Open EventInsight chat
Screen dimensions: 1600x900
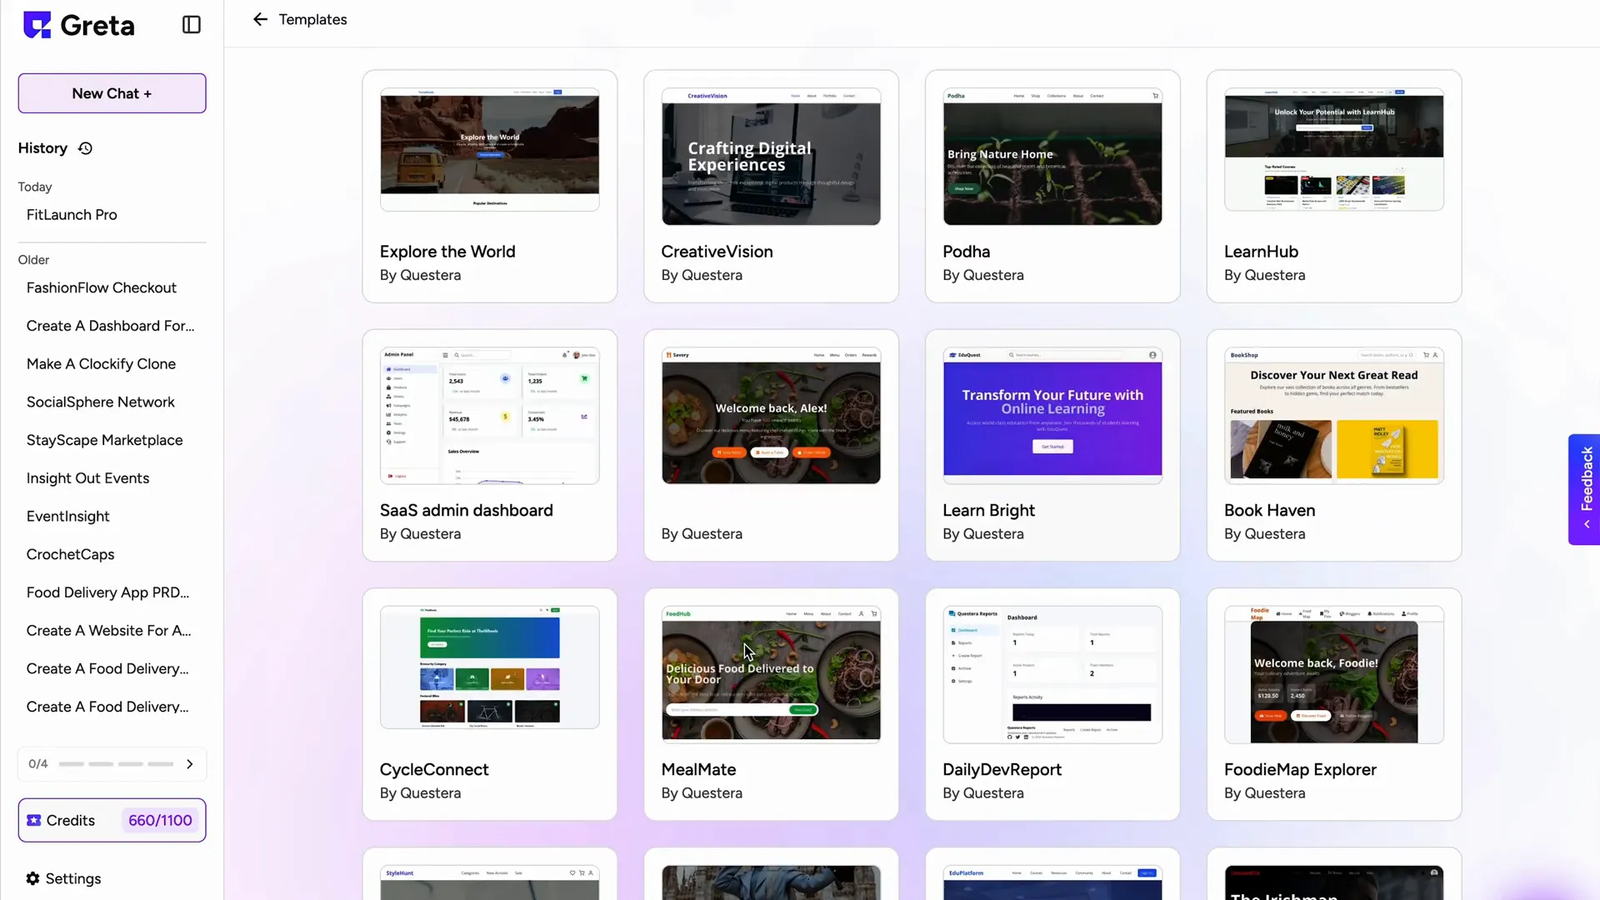pos(68,516)
